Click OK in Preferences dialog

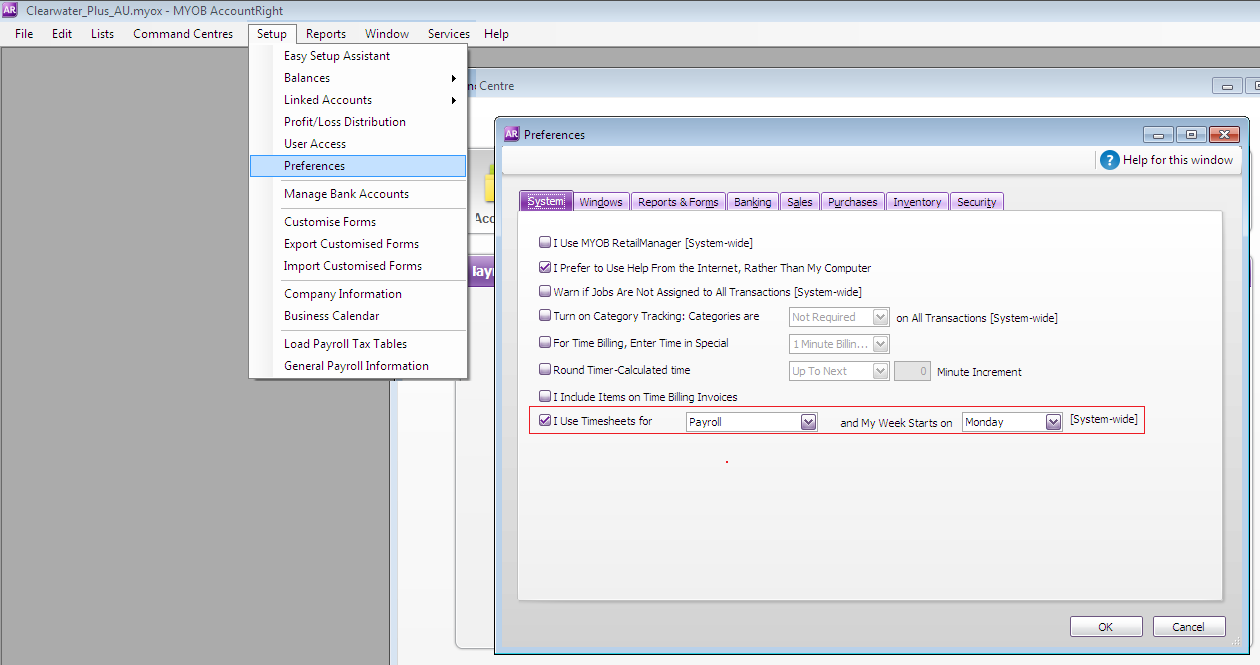(x=1106, y=627)
